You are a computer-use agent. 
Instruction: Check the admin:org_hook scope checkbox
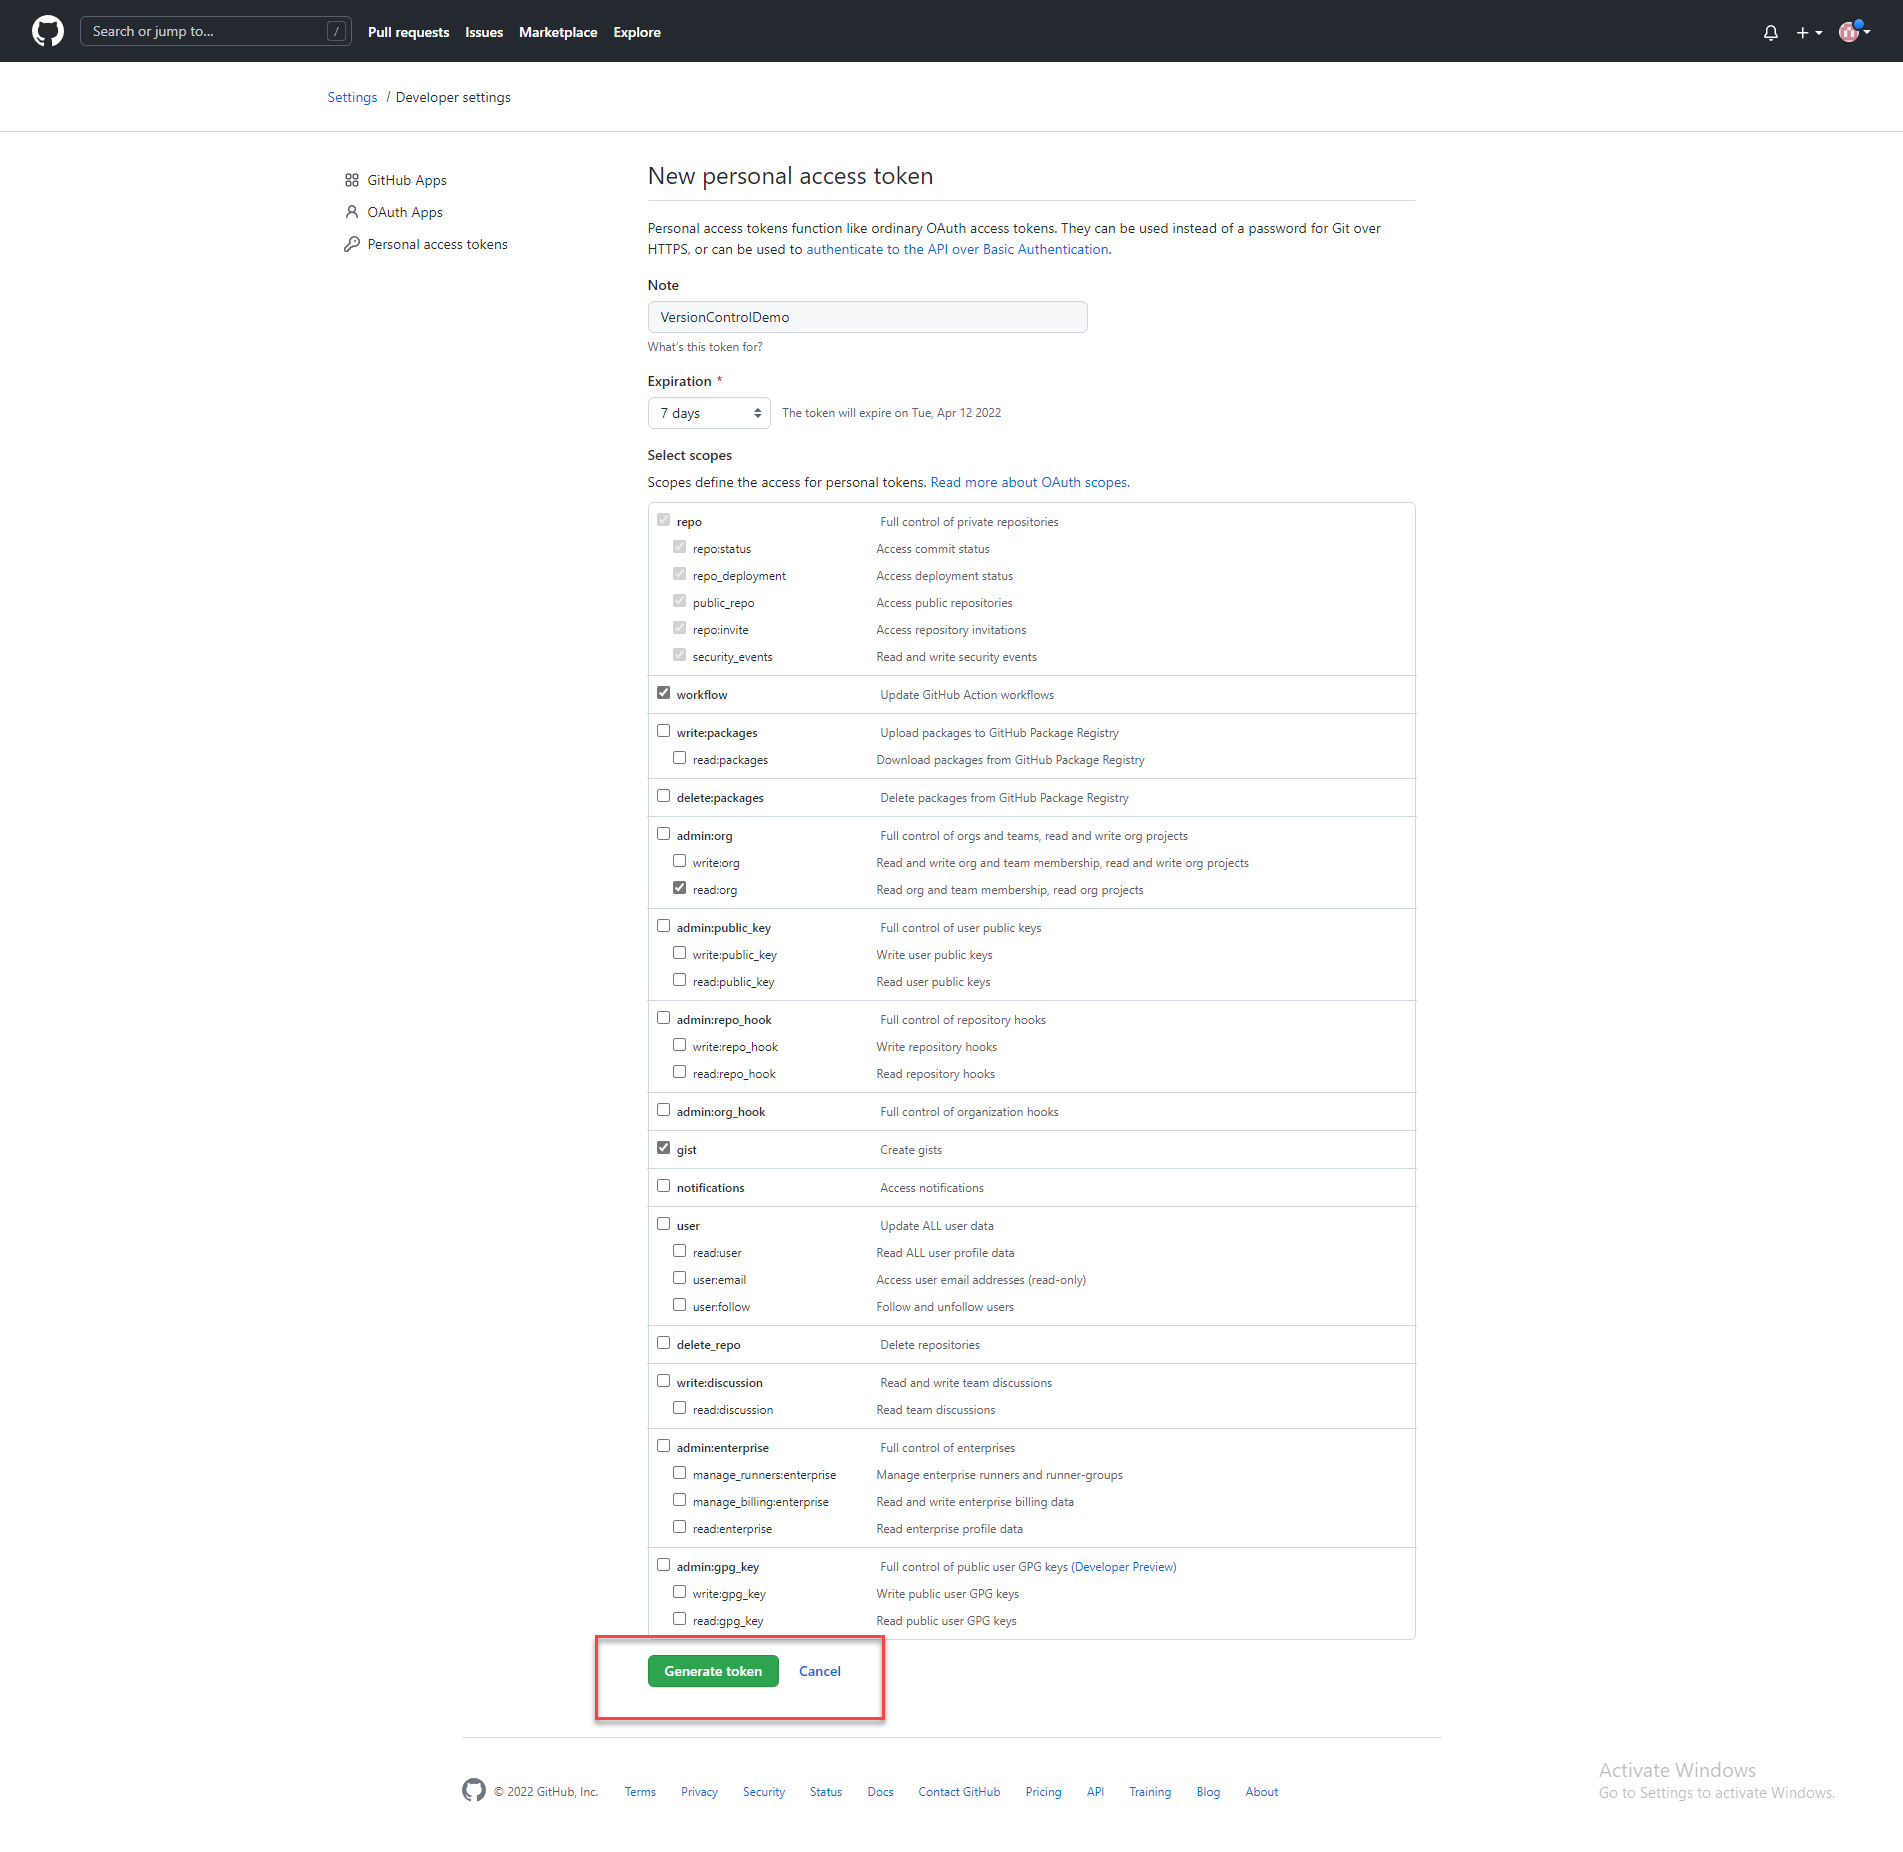click(663, 1110)
